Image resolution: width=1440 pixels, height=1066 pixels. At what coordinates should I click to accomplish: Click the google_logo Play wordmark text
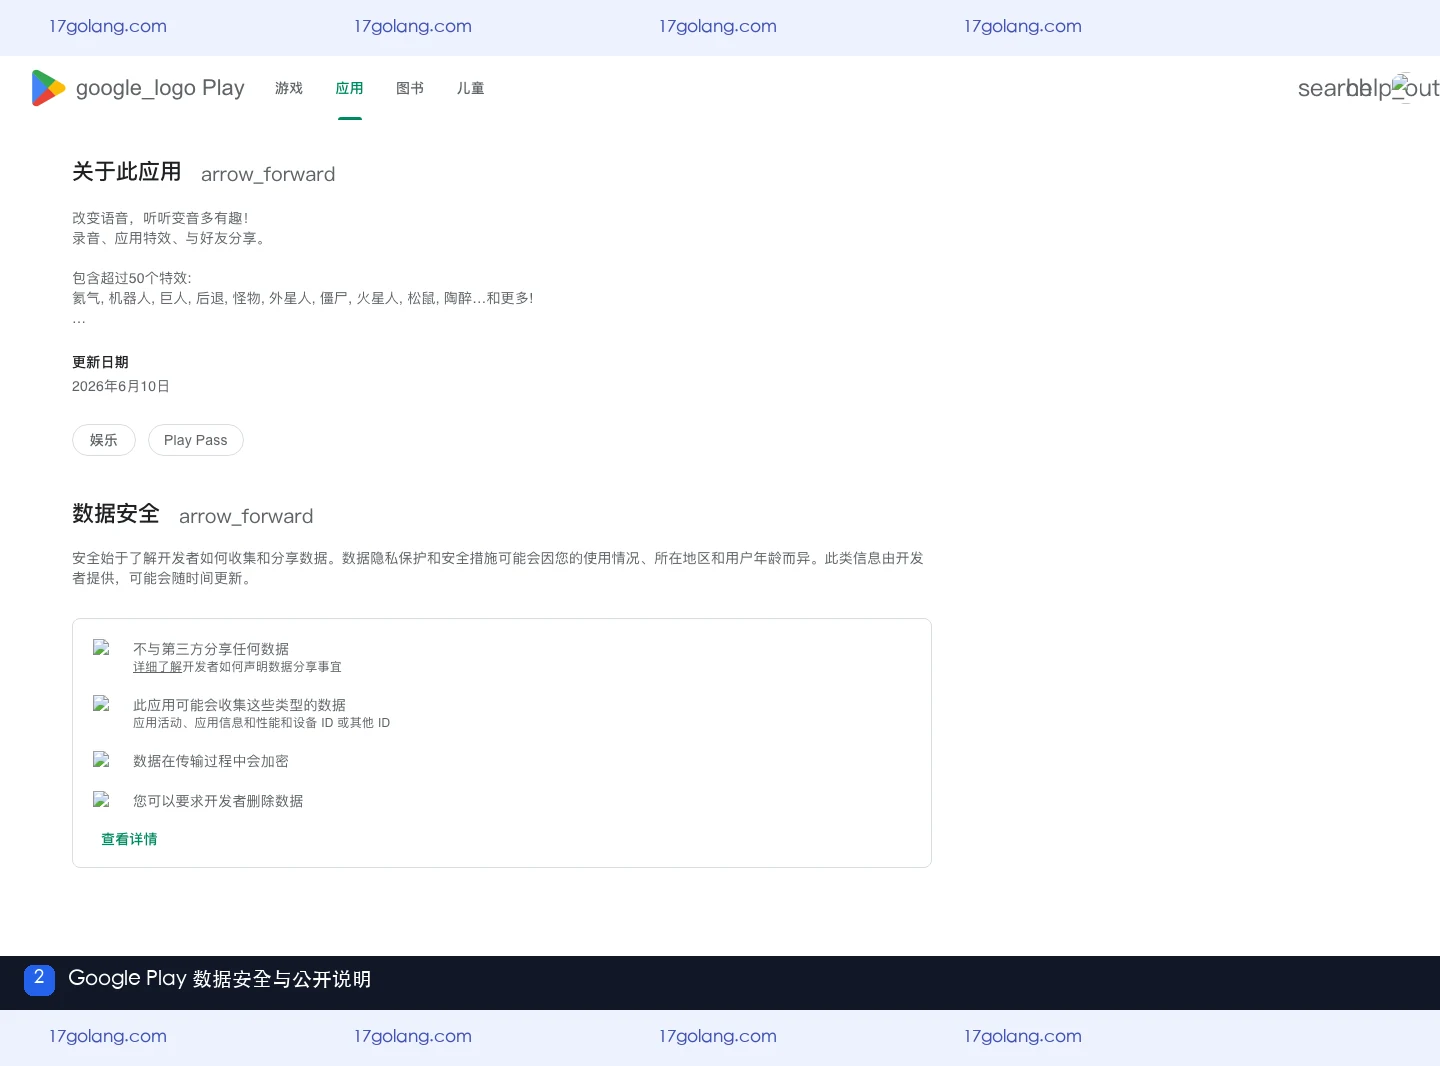click(x=160, y=88)
